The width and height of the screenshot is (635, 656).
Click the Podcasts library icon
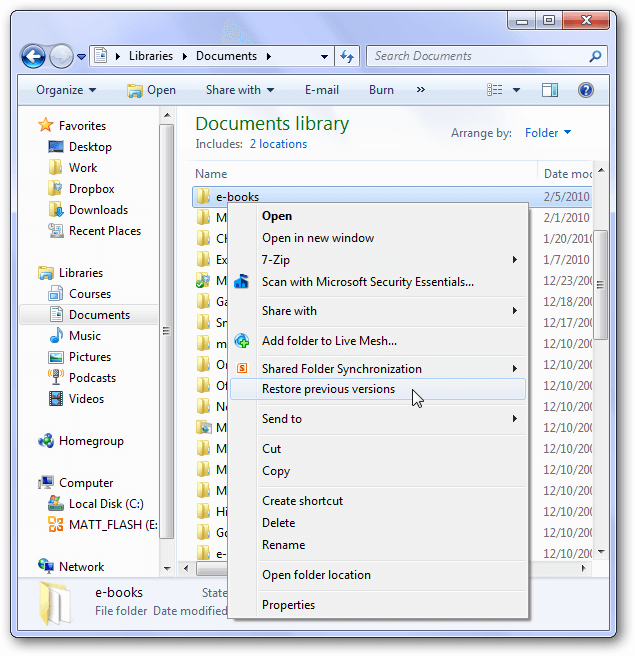pyautogui.click(x=57, y=378)
